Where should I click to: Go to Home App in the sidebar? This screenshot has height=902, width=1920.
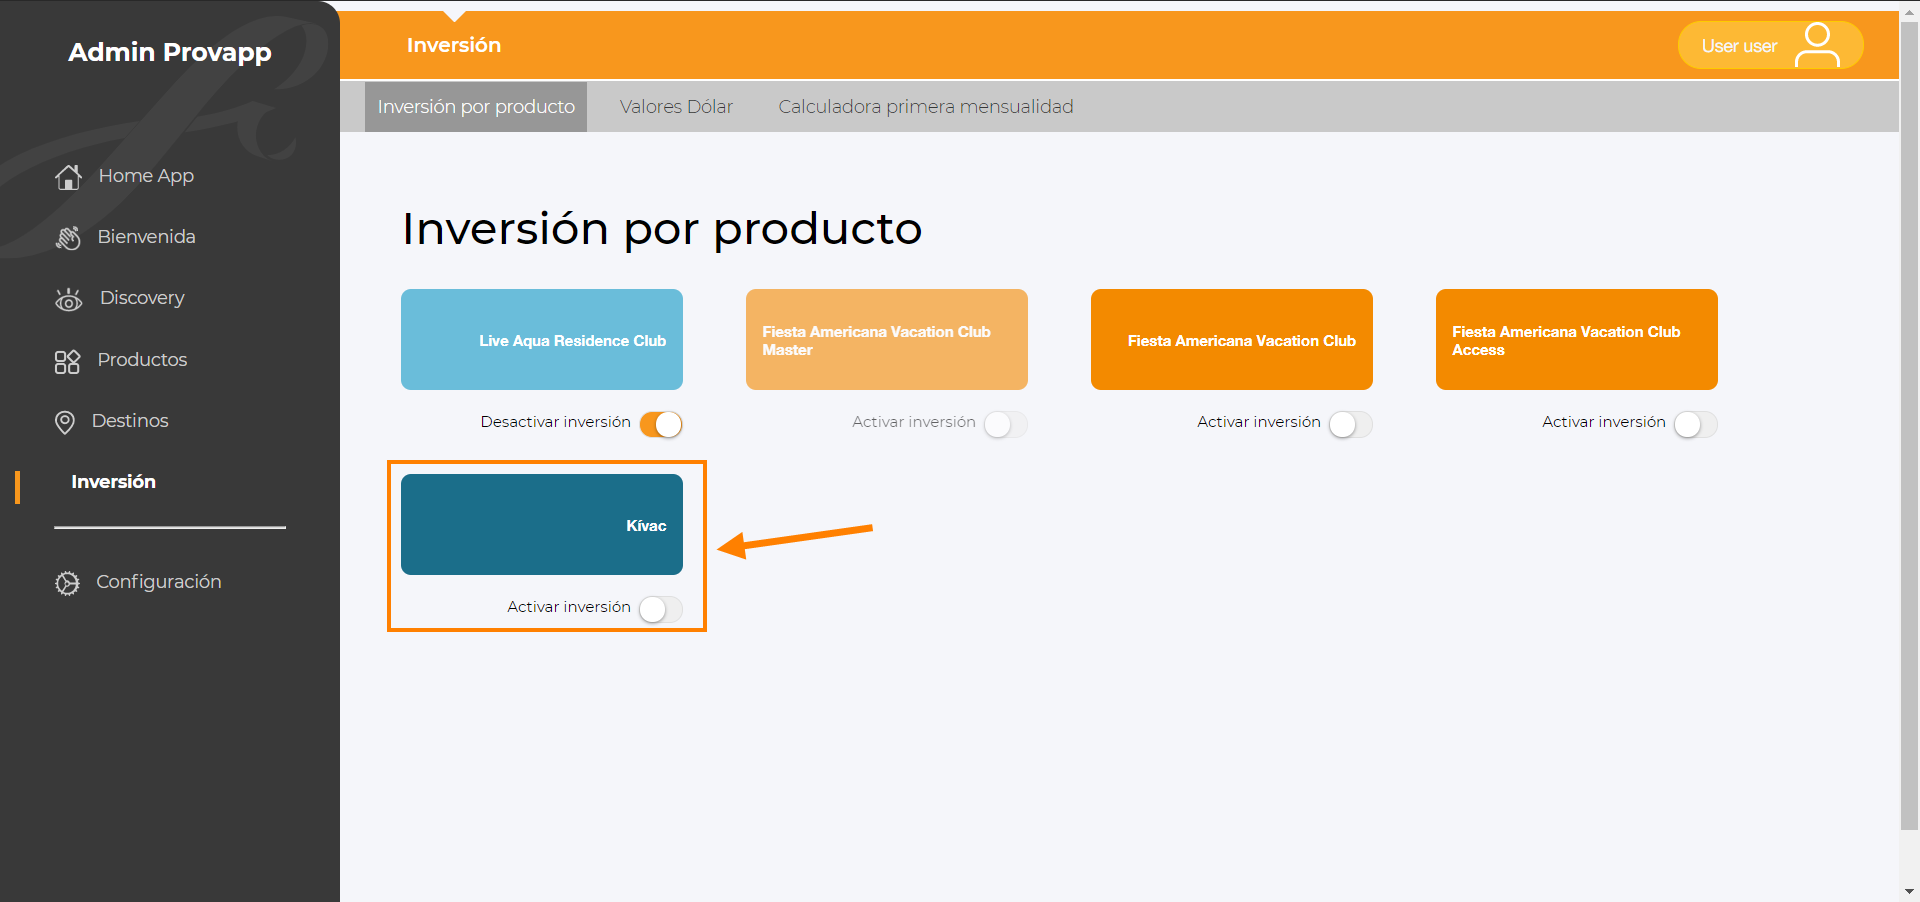click(x=146, y=176)
